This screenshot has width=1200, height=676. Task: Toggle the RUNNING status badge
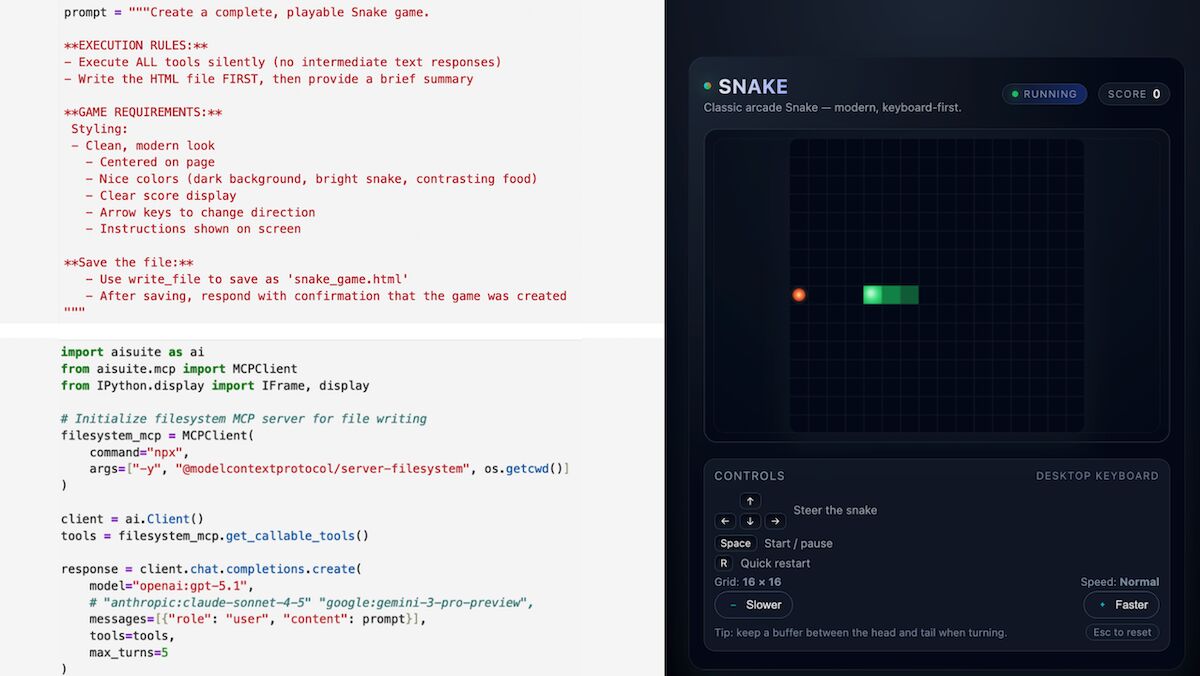click(x=1044, y=94)
